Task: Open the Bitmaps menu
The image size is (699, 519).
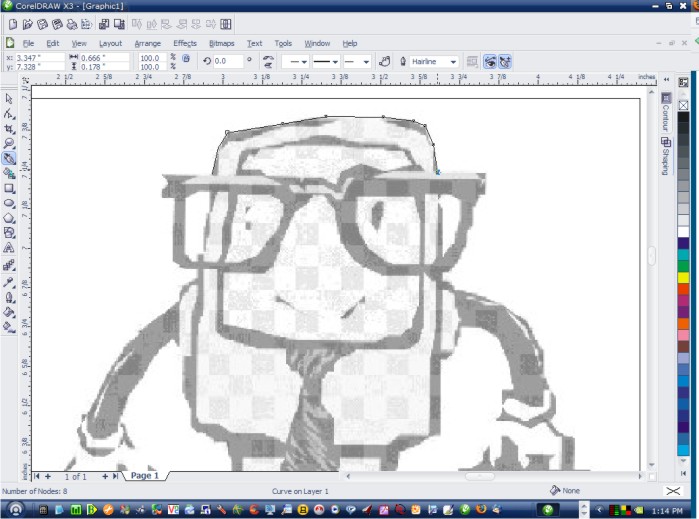Action: pyautogui.click(x=222, y=43)
